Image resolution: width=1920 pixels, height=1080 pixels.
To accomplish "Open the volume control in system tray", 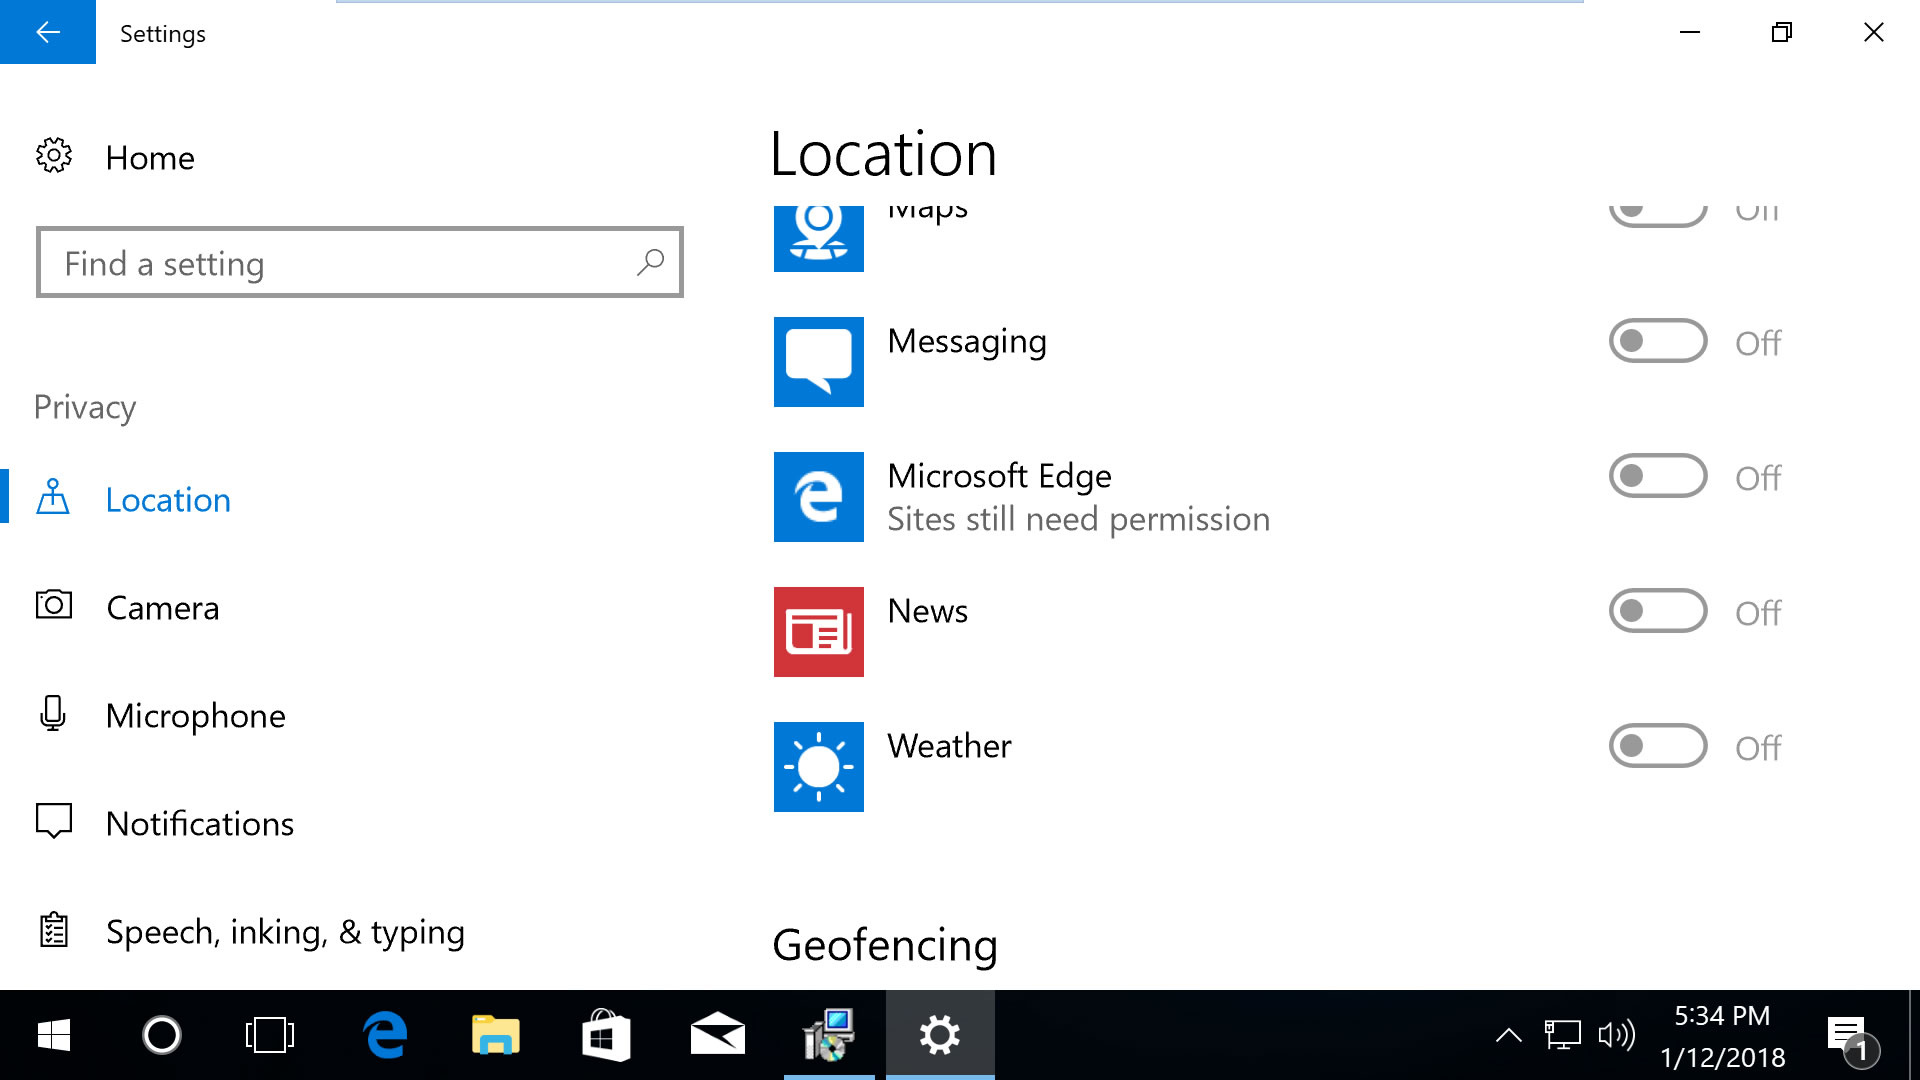I will tap(1616, 1035).
